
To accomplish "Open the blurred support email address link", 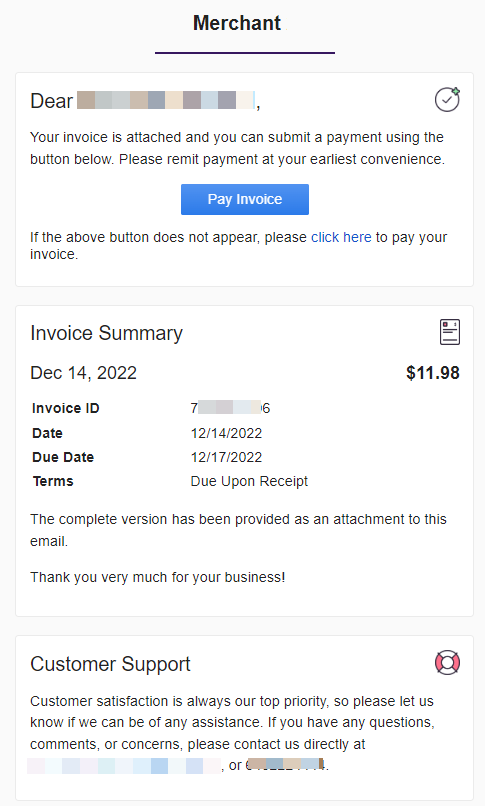I will [124, 765].
